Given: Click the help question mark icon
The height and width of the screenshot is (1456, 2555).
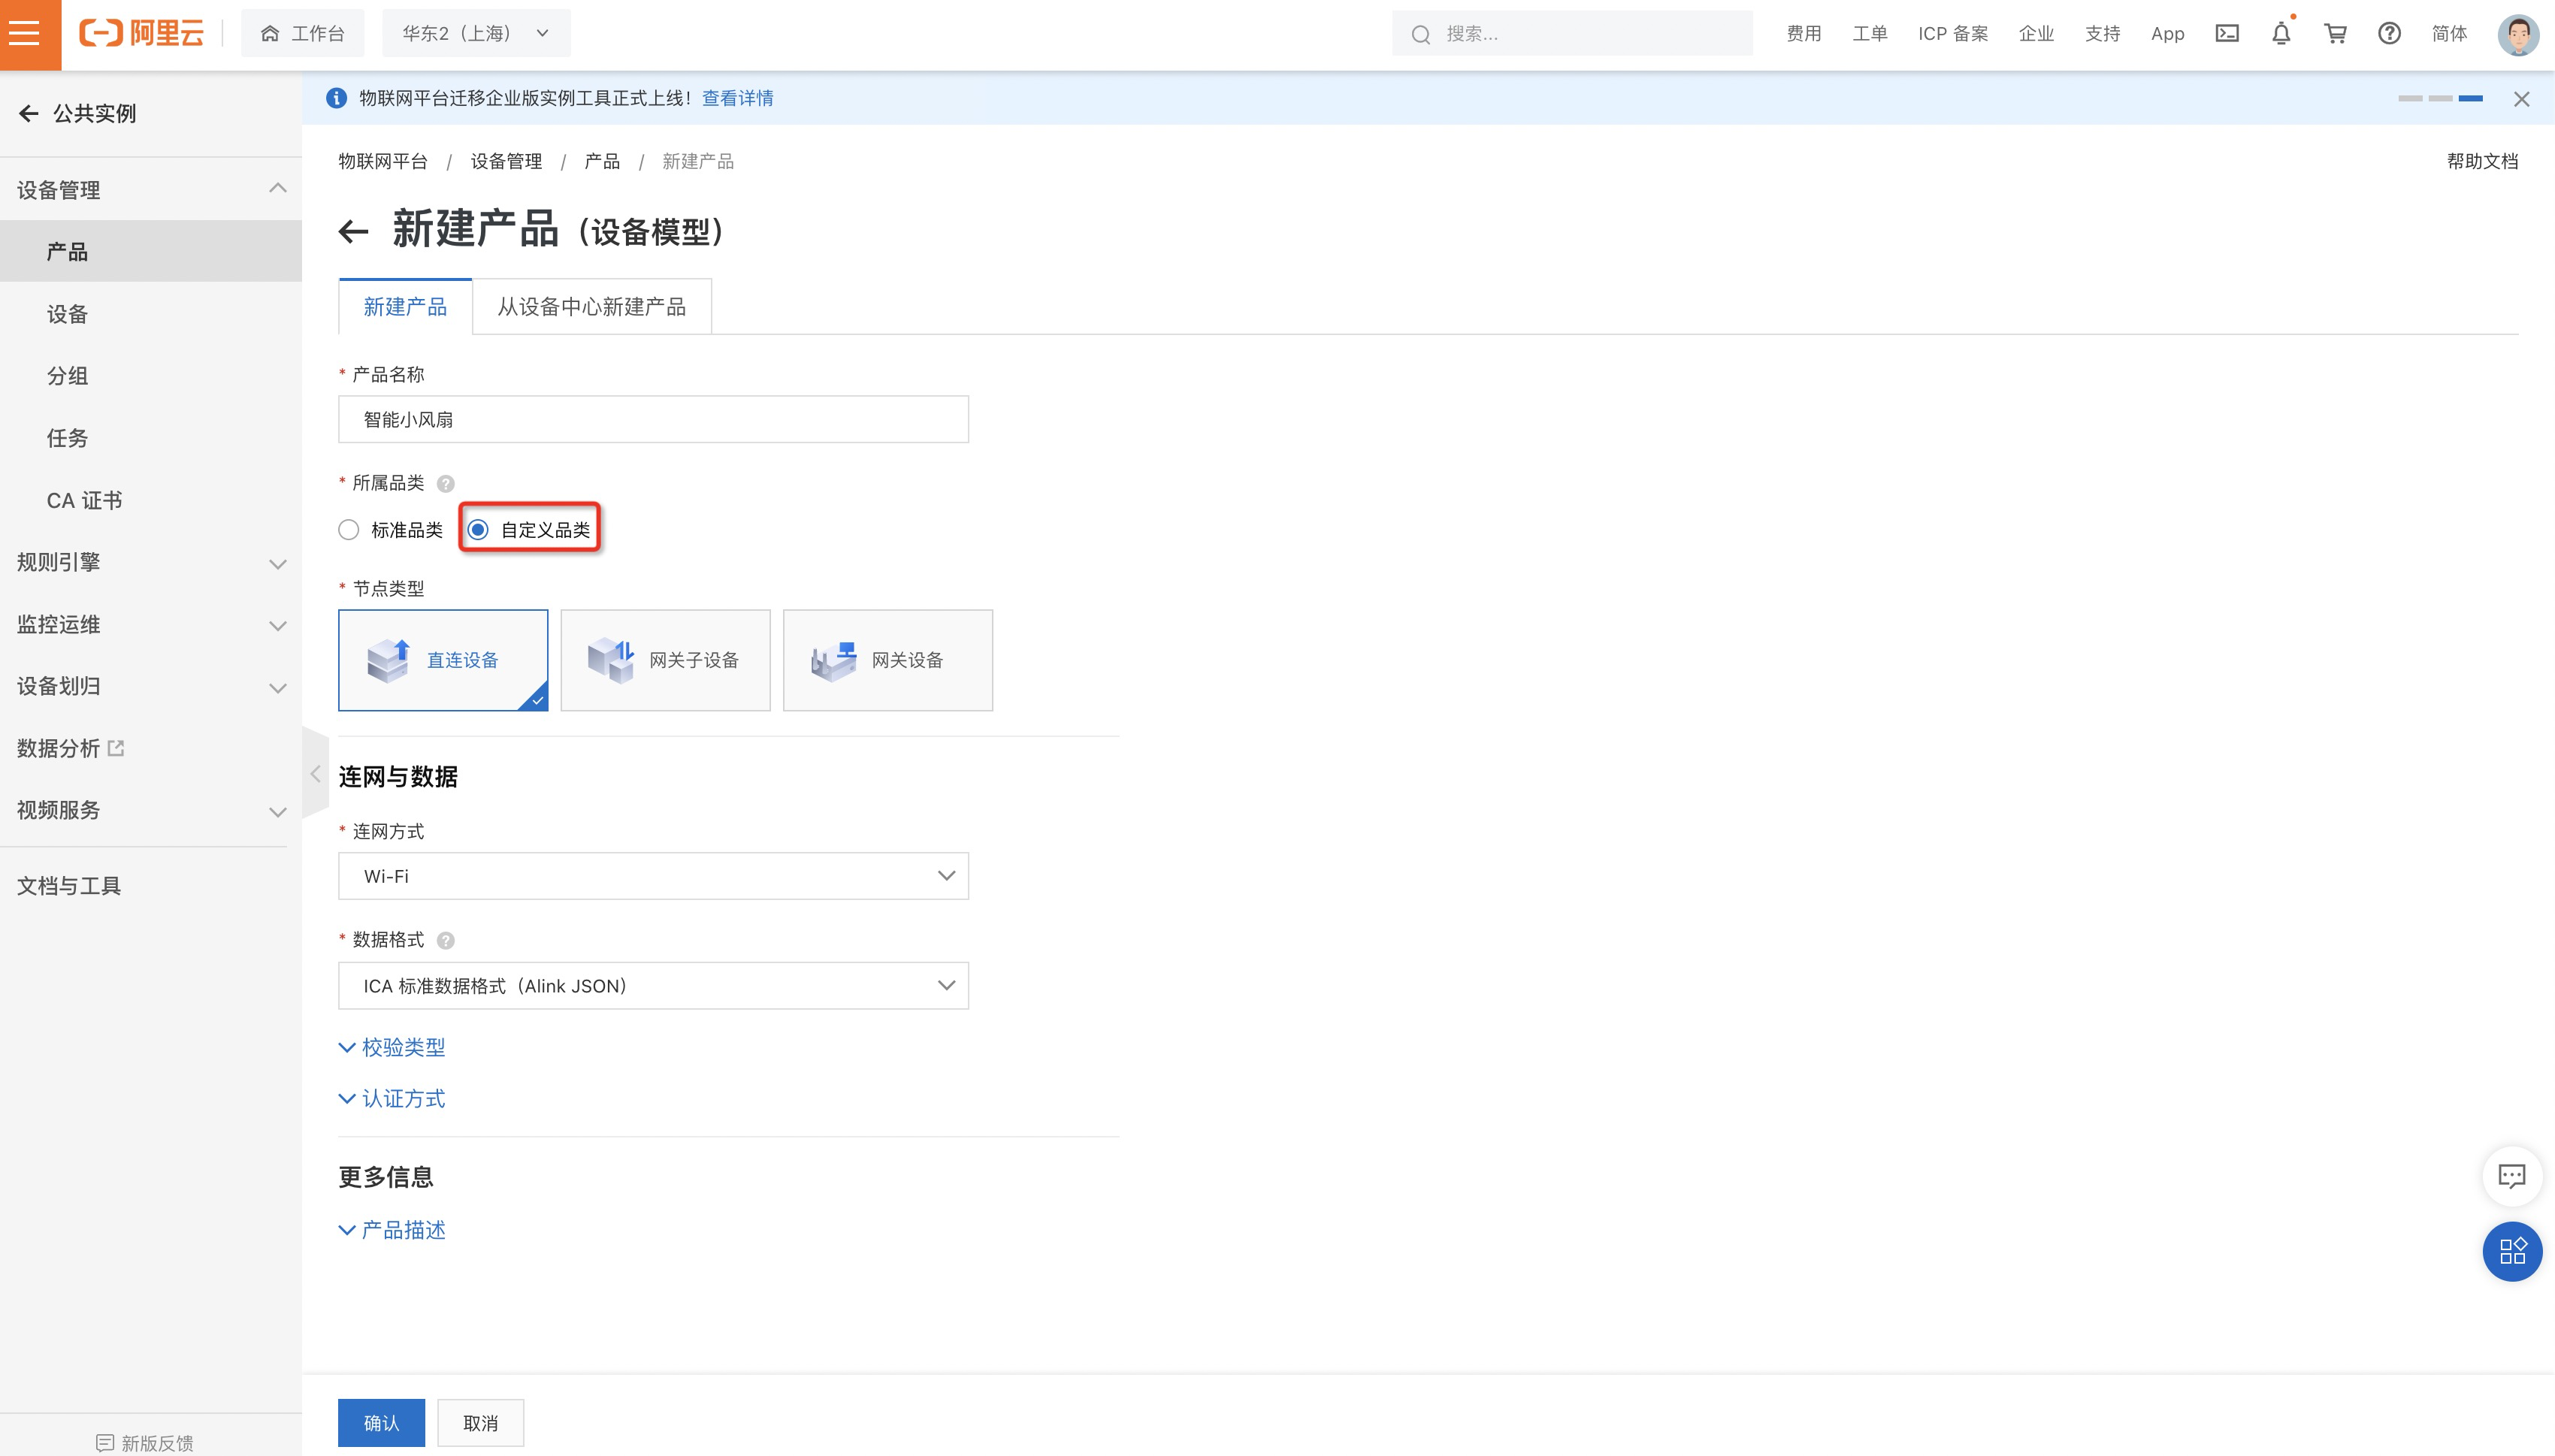Looking at the screenshot, I should click(x=444, y=484).
